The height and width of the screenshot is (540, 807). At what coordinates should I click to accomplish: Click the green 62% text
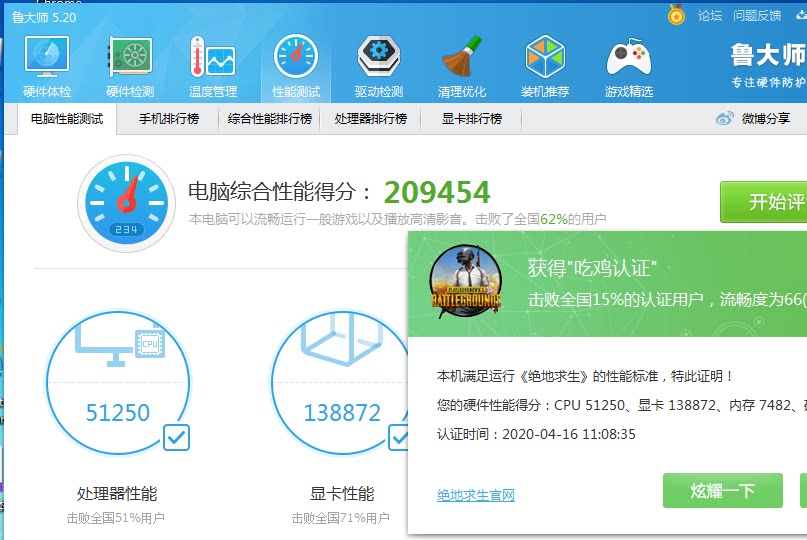(554, 219)
